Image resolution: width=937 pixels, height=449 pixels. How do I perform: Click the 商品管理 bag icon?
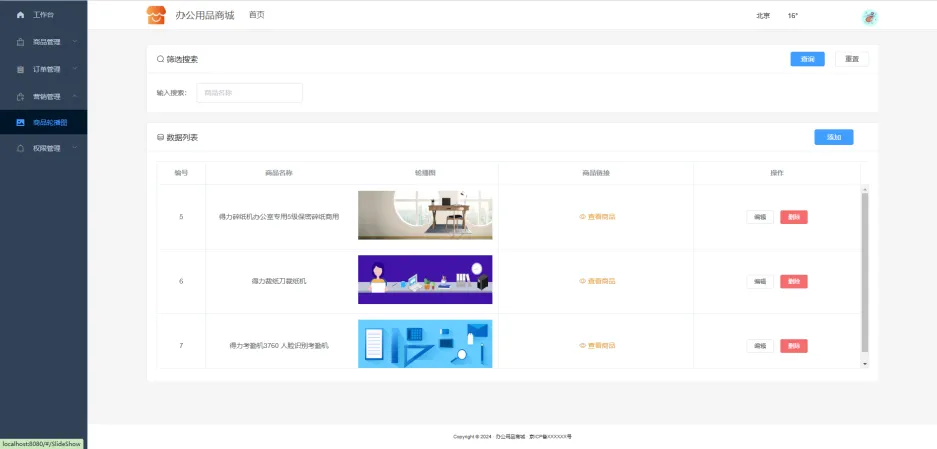pyautogui.click(x=20, y=42)
